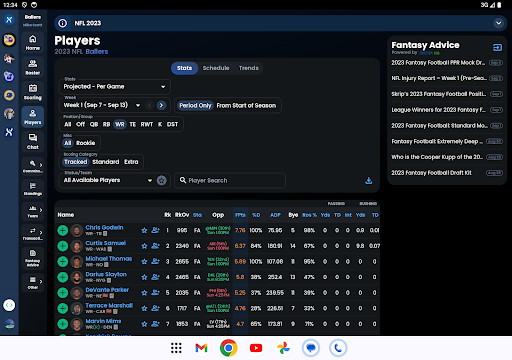Open the Scoring sidebar icon
The width and height of the screenshot is (512, 360).
pyautogui.click(x=33, y=92)
